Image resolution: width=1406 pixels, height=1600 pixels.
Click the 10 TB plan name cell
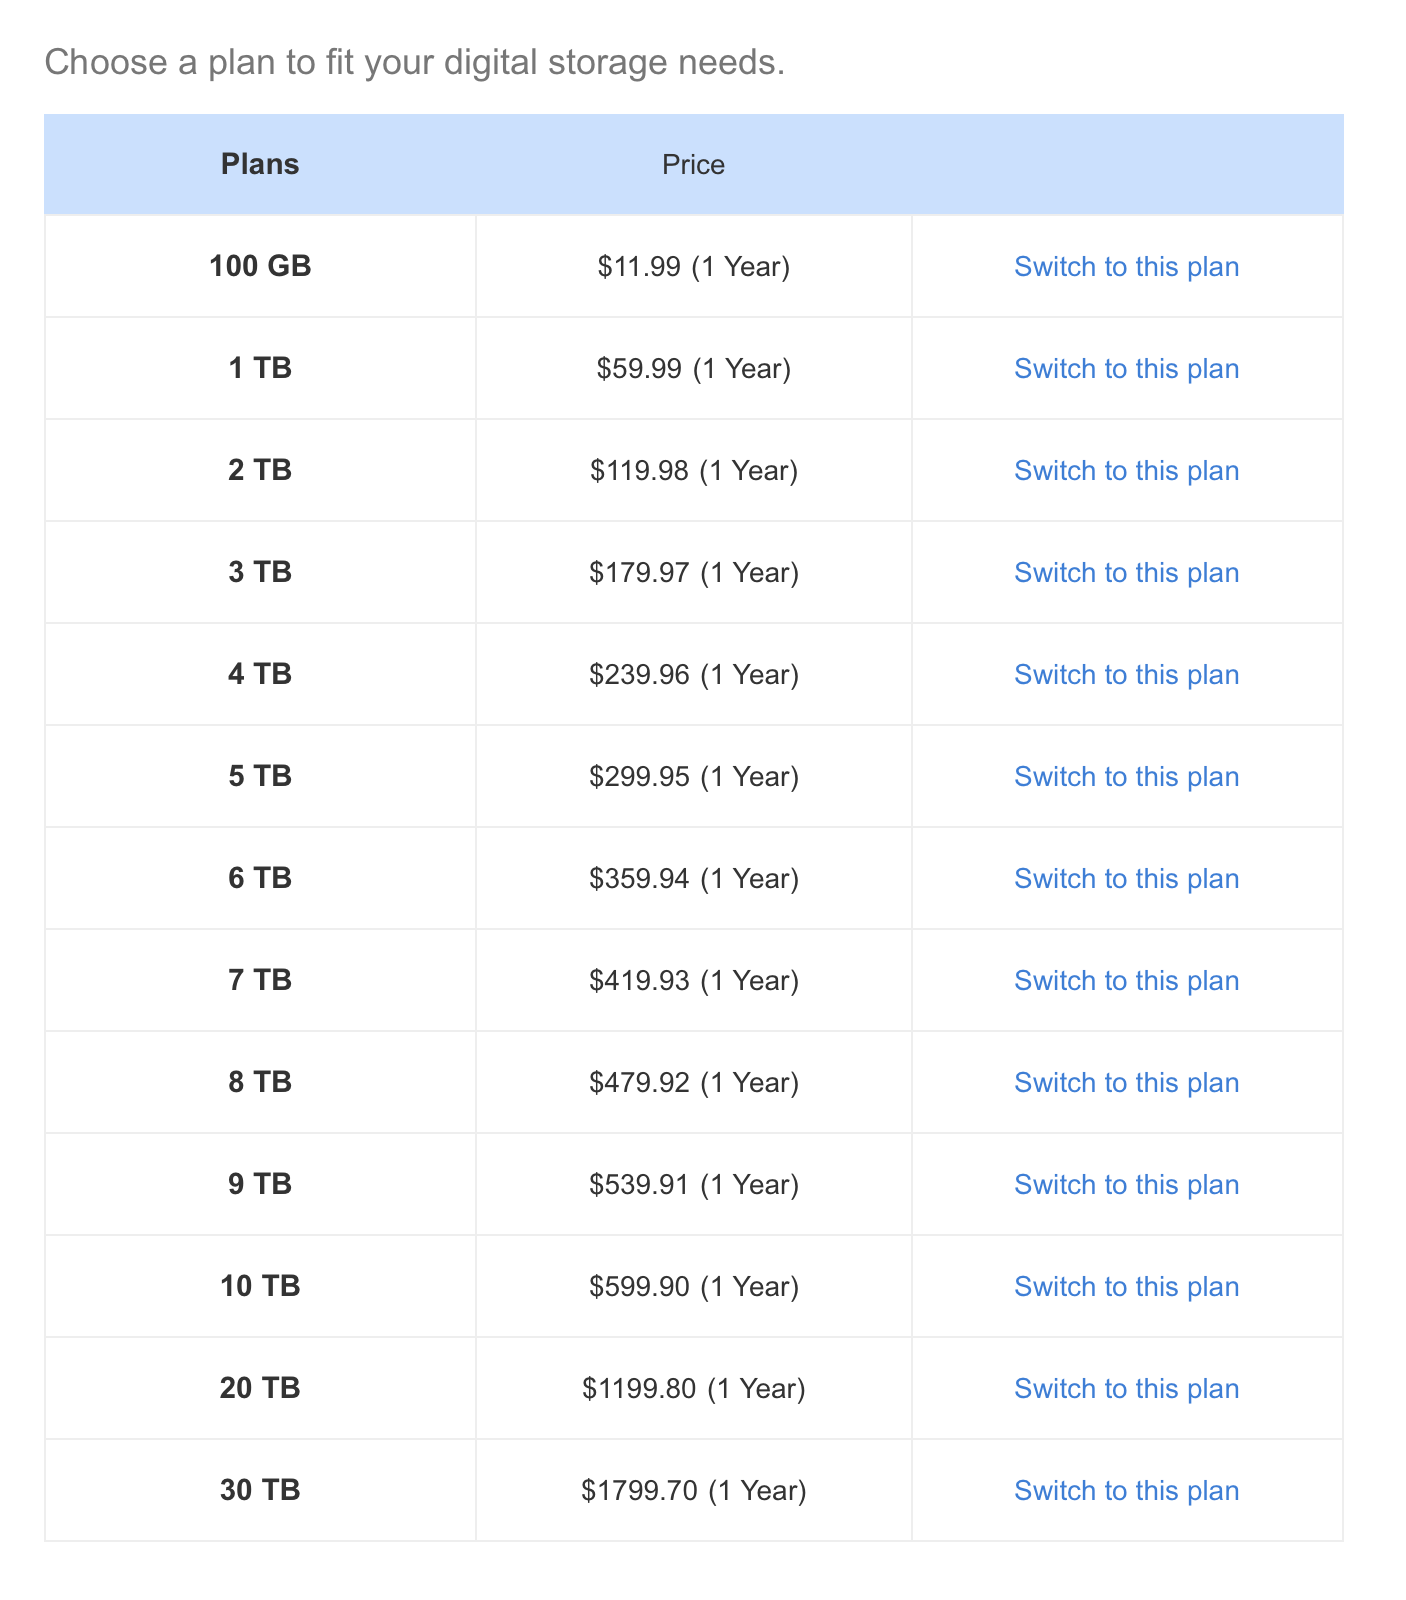pos(260,1287)
